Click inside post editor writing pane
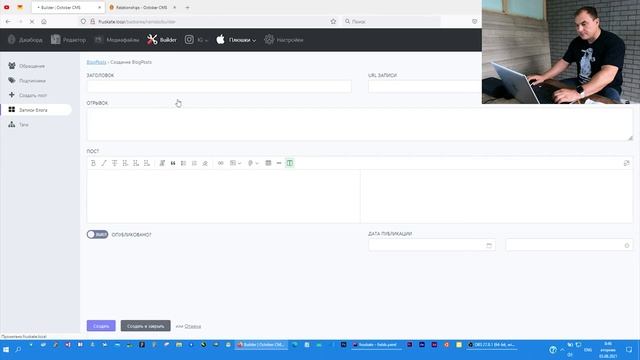Viewport: 640px width, 360px height. [223, 196]
